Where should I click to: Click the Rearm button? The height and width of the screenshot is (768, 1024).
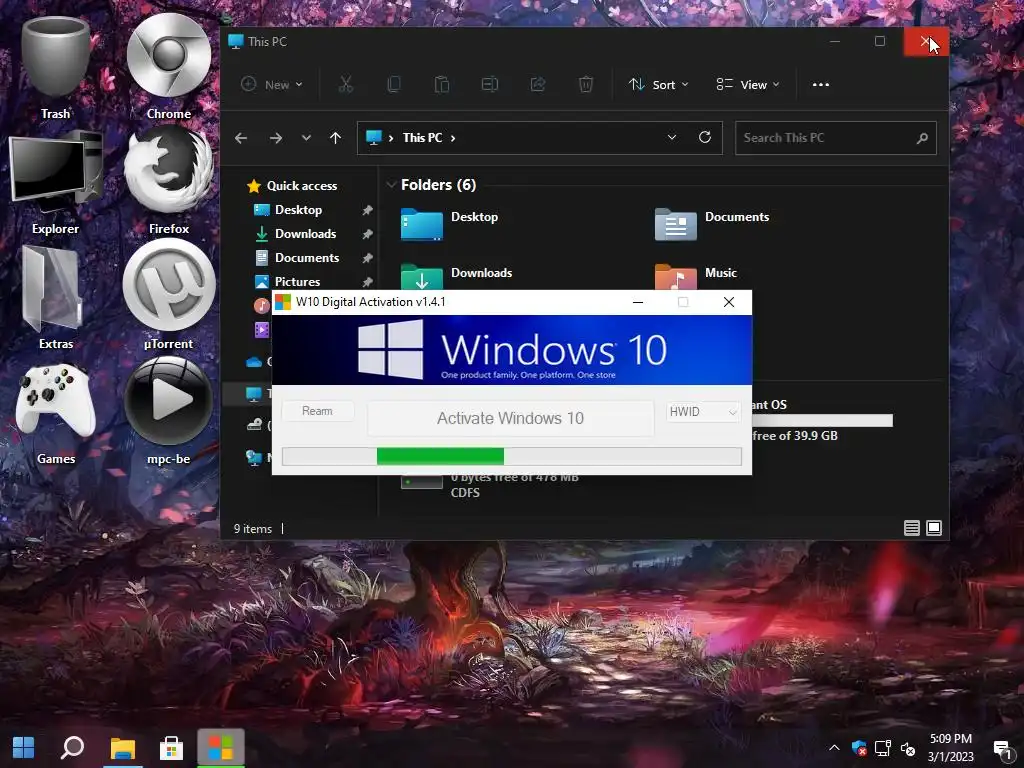pos(317,411)
